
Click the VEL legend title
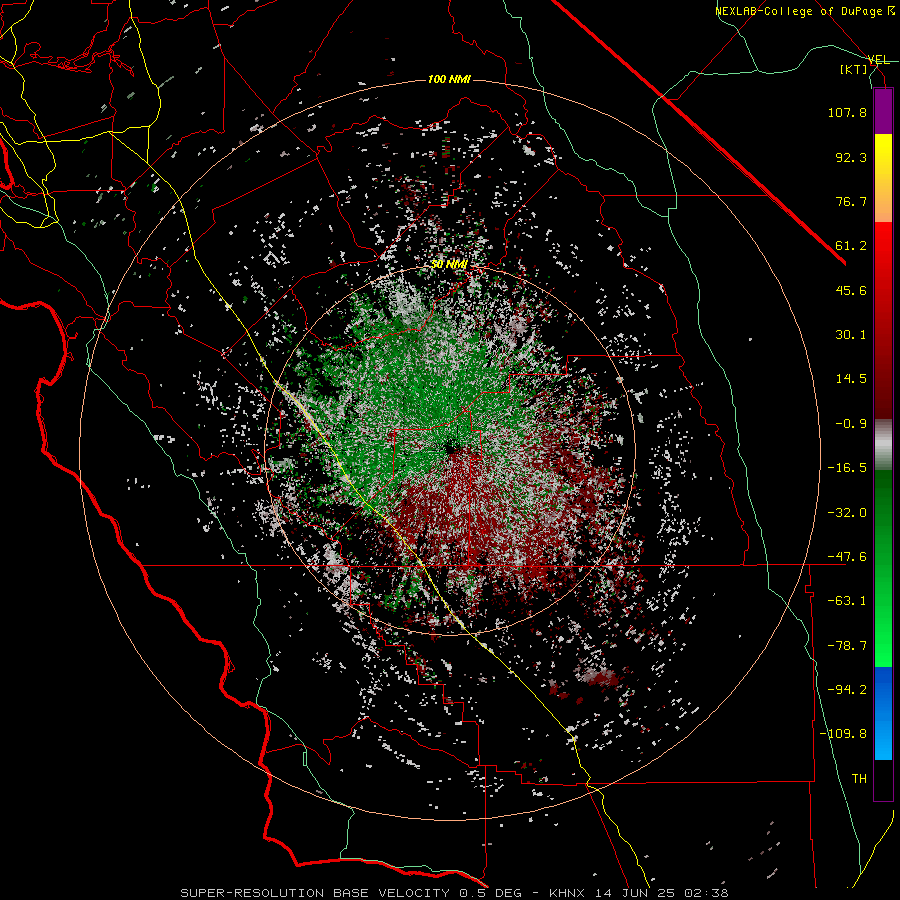point(879,60)
